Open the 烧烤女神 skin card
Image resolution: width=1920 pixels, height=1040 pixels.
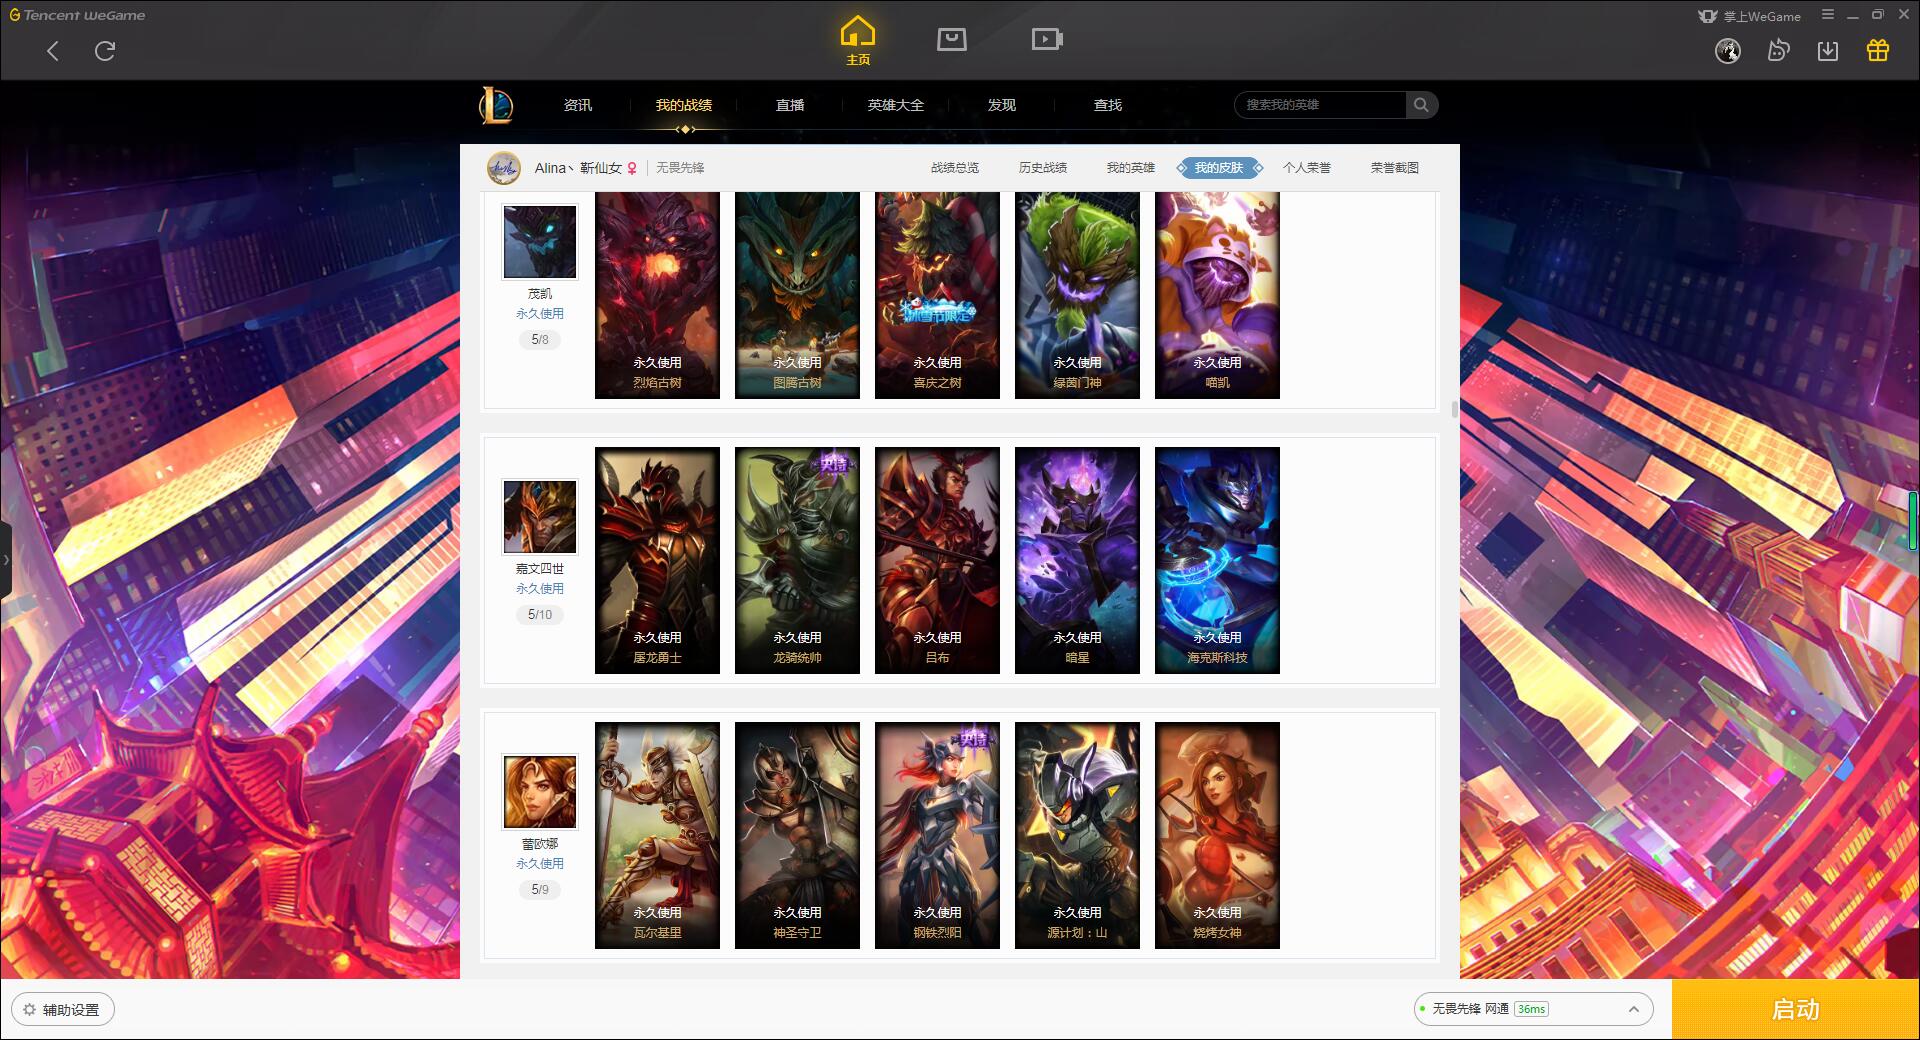(x=1217, y=835)
